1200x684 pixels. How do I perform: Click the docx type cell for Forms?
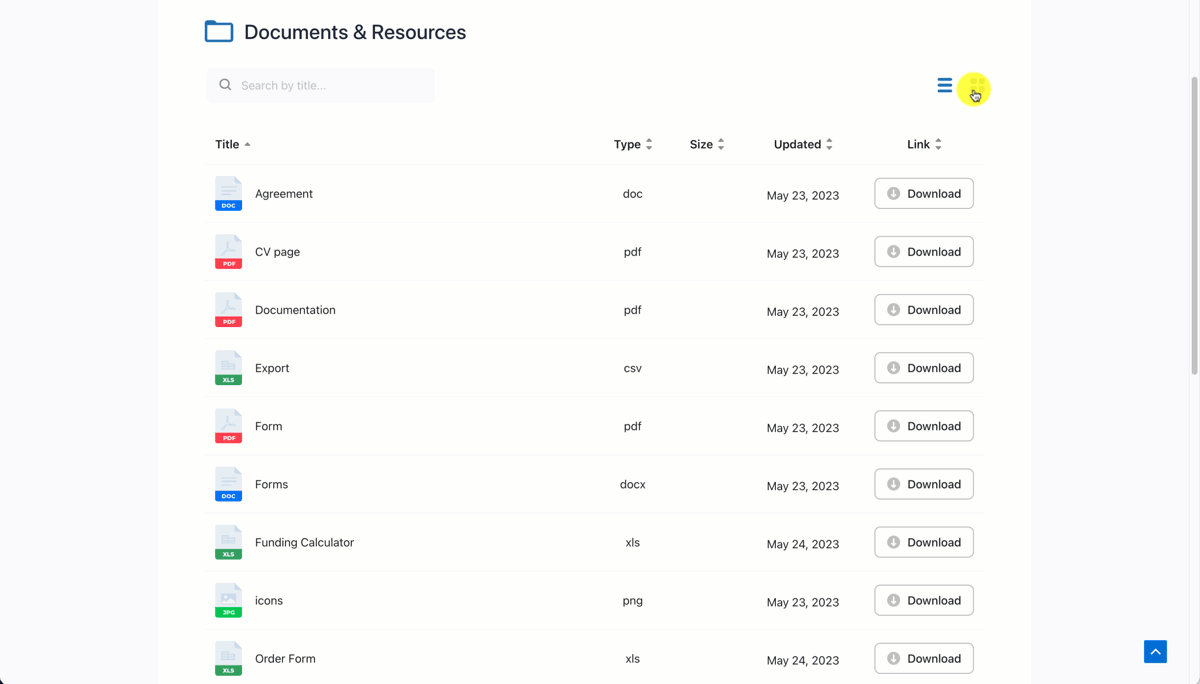point(633,484)
